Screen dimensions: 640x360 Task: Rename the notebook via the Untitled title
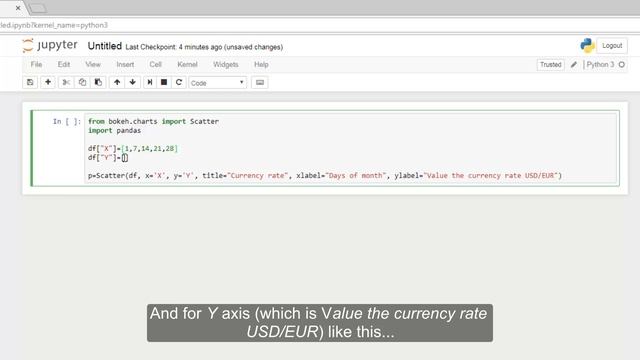(104, 46)
